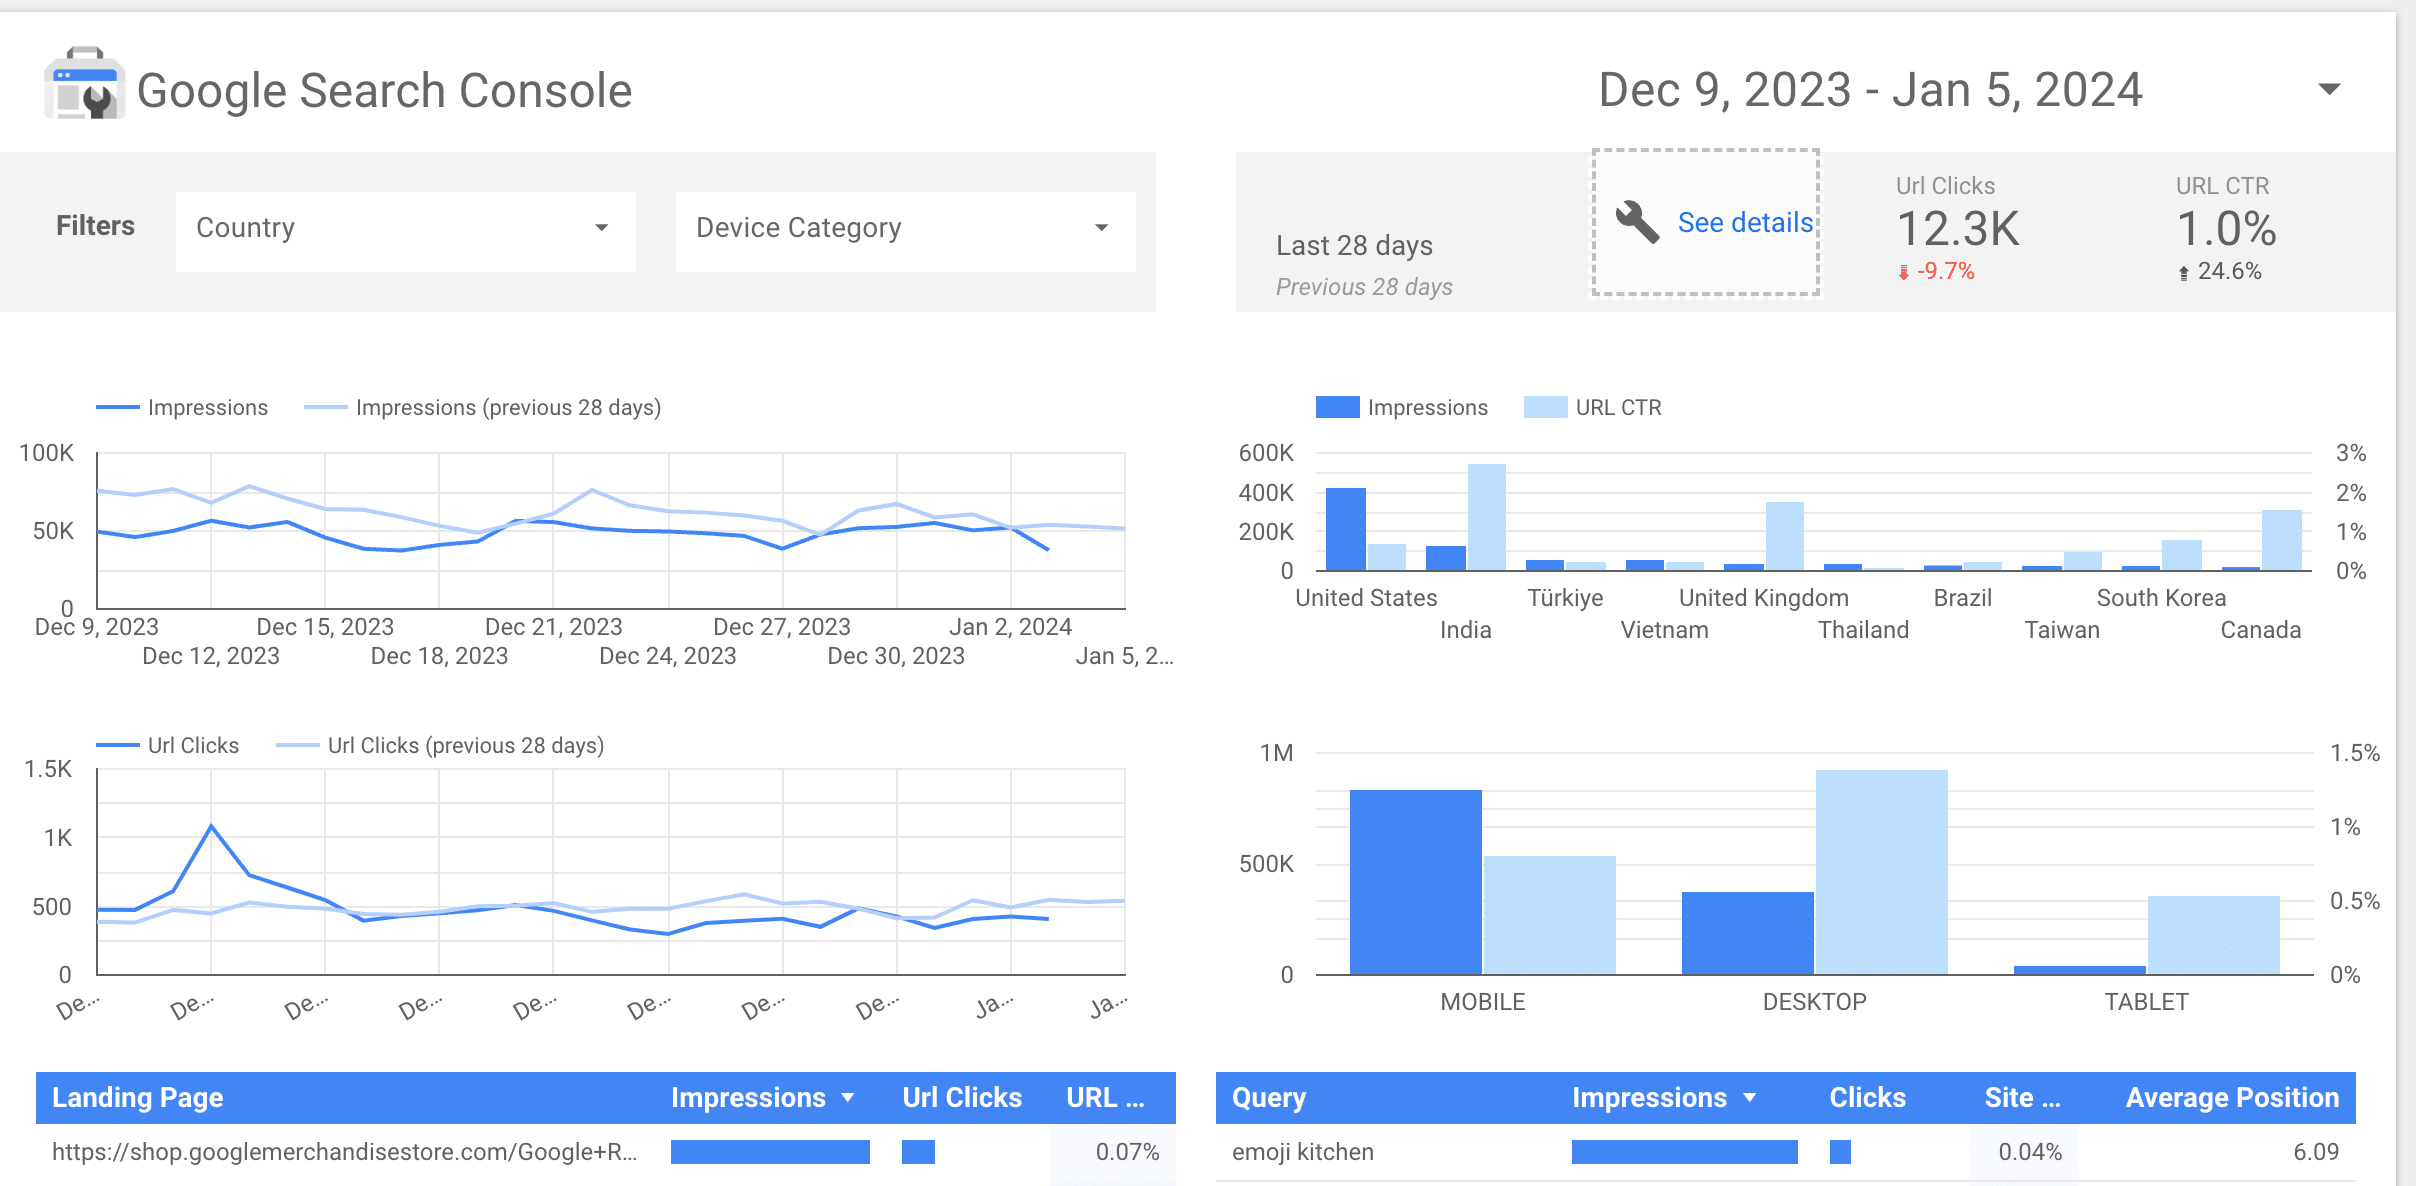2416x1186 pixels.
Task: Click the -9.7% change value
Action: coord(1945,271)
